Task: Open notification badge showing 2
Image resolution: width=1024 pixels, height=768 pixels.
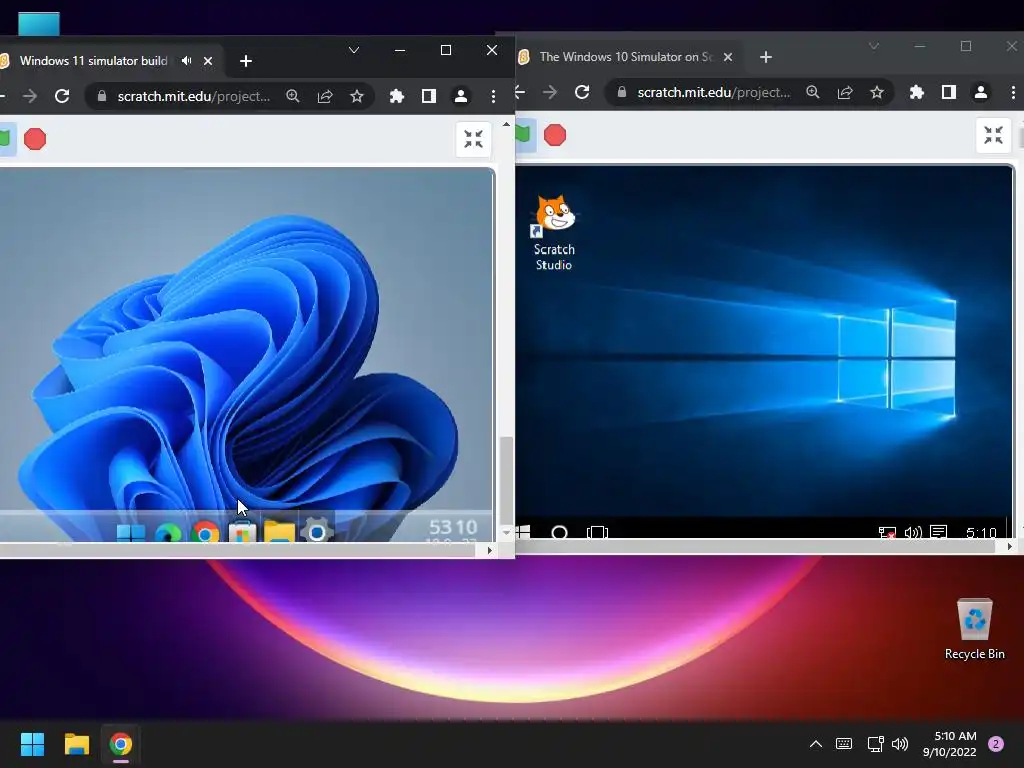Action: [x=996, y=744]
